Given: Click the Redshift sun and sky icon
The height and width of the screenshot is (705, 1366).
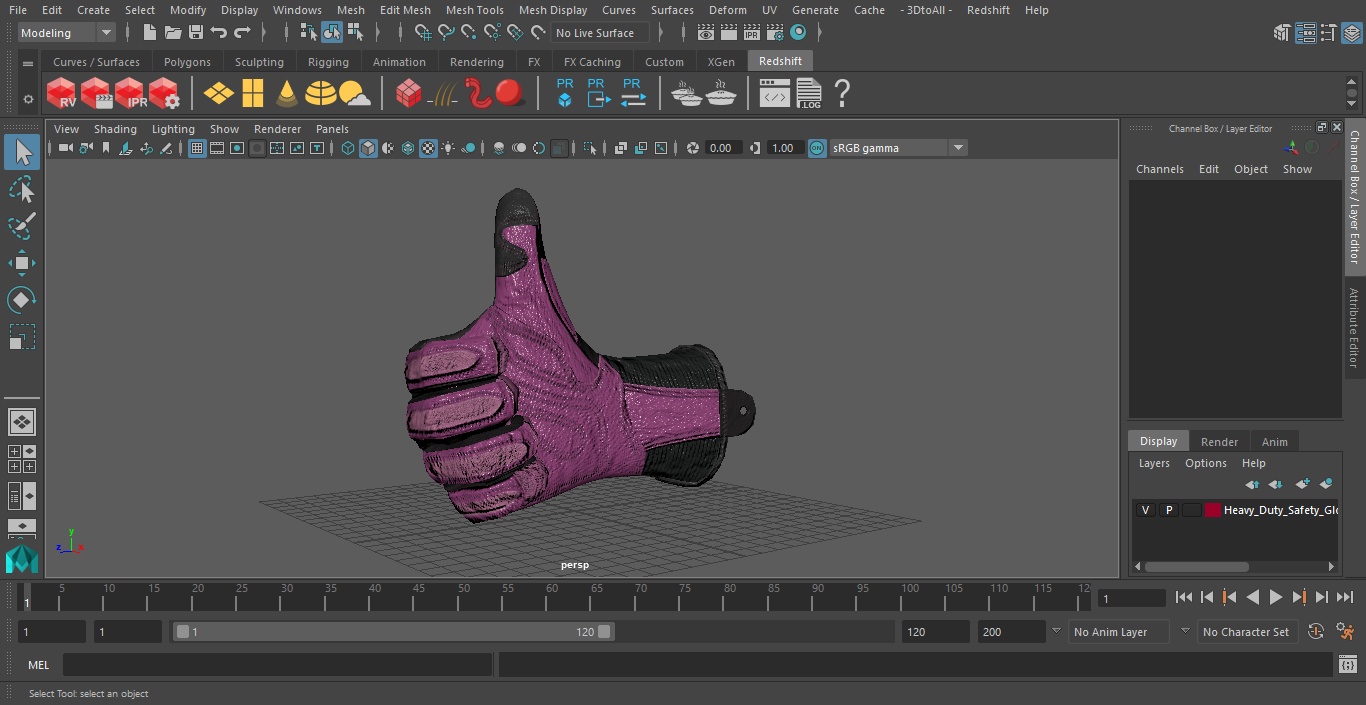Looking at the screenshot, I should [354, 94].
